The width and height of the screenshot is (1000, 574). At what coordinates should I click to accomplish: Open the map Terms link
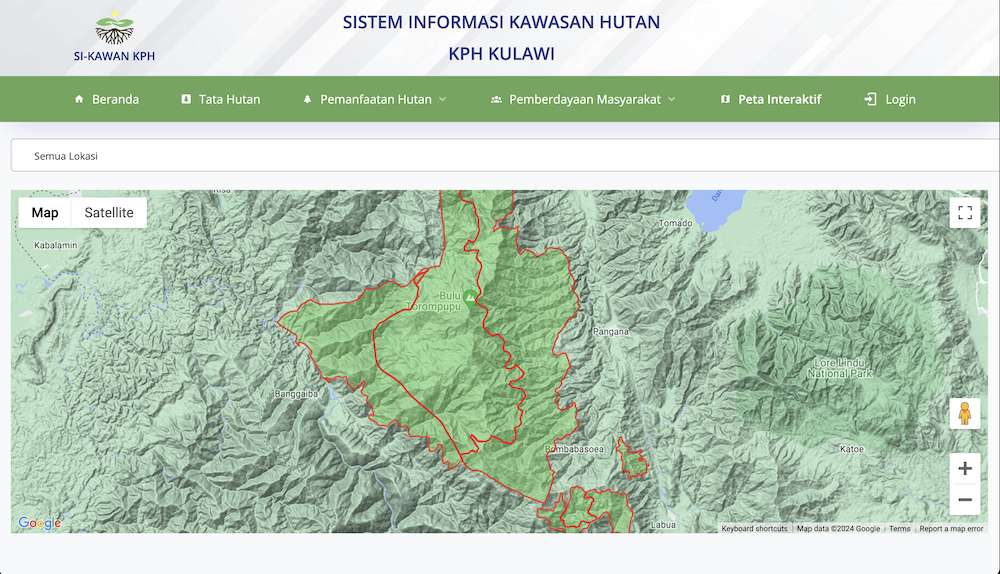pos(899,529)
